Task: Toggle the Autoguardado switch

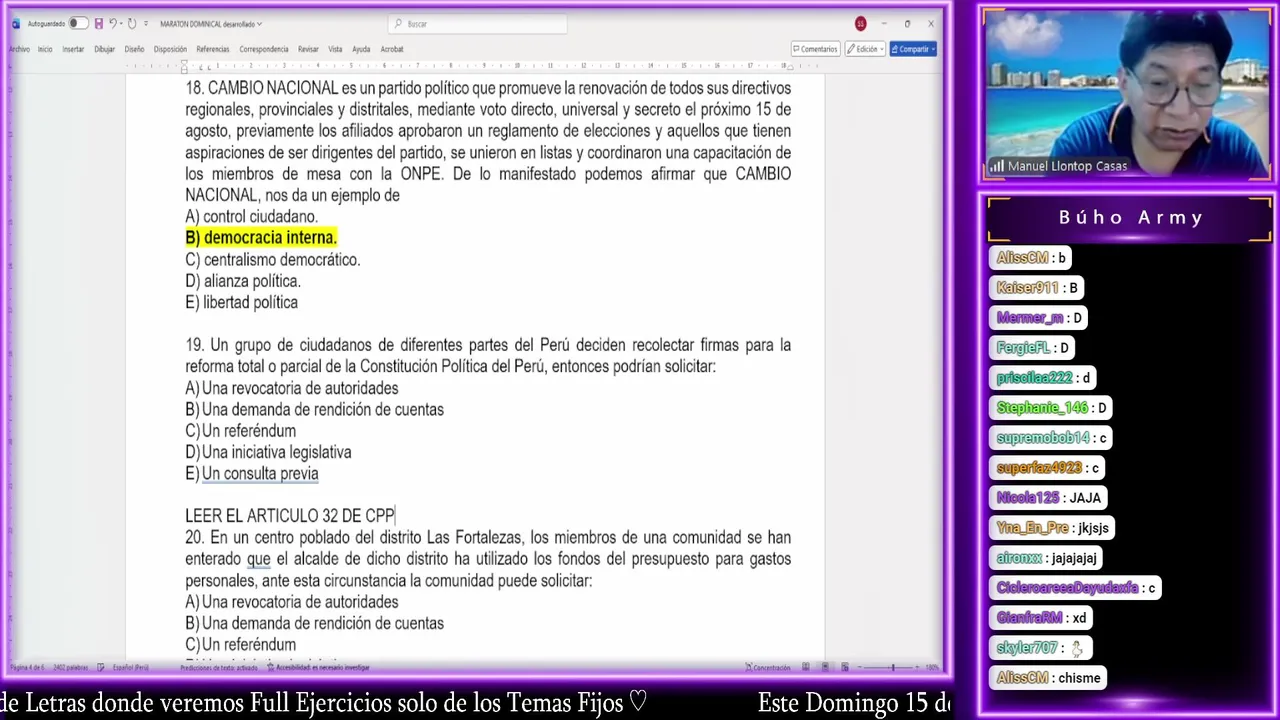Action: [x=77, y=24]
